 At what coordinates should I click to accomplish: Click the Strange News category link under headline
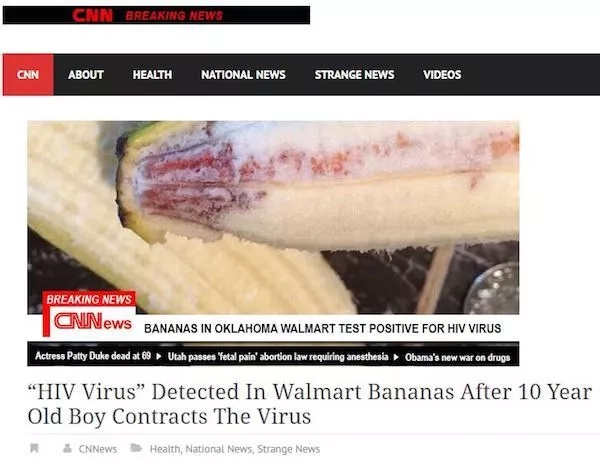pyautogui.click(x=289, y=449)
